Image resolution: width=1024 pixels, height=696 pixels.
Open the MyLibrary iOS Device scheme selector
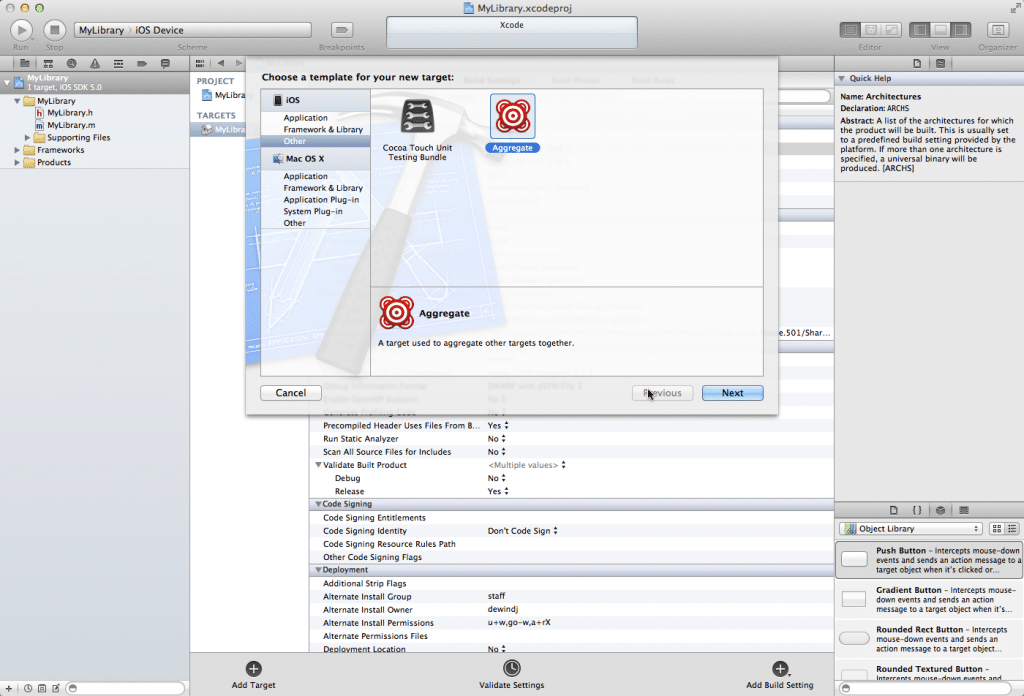pos(193,30)
